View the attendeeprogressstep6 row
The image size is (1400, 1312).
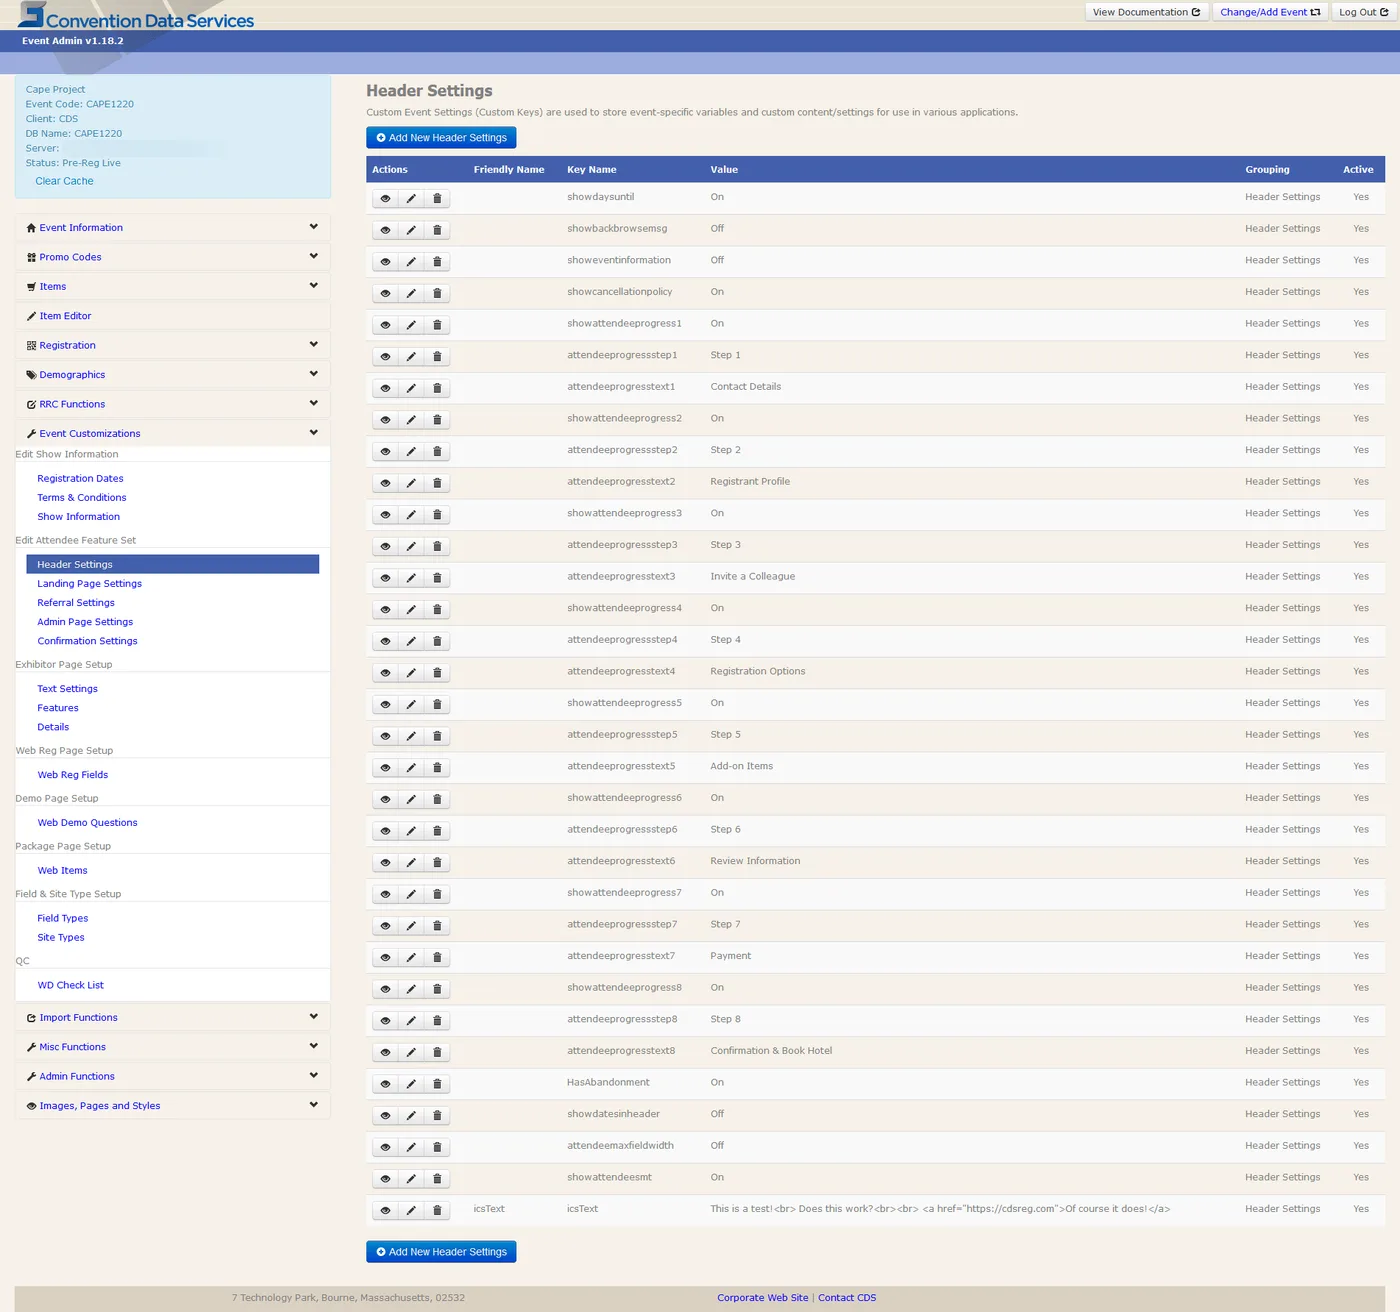pos(385,831)
